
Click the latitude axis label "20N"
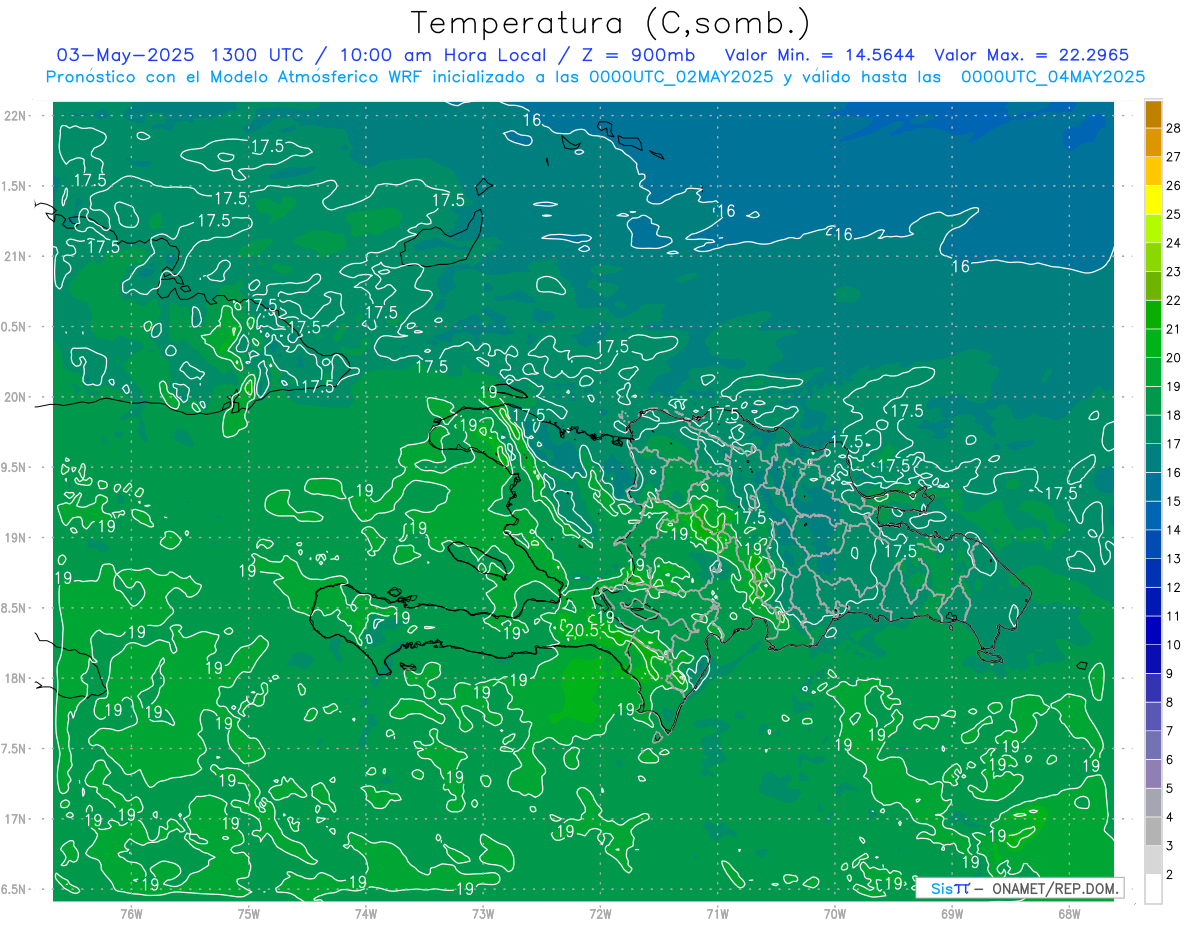15,397
